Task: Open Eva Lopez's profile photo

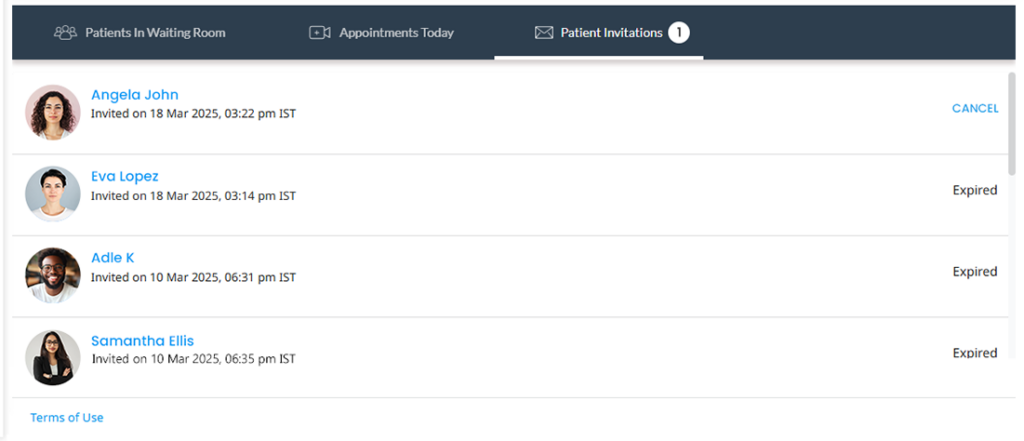Action: 53,194
